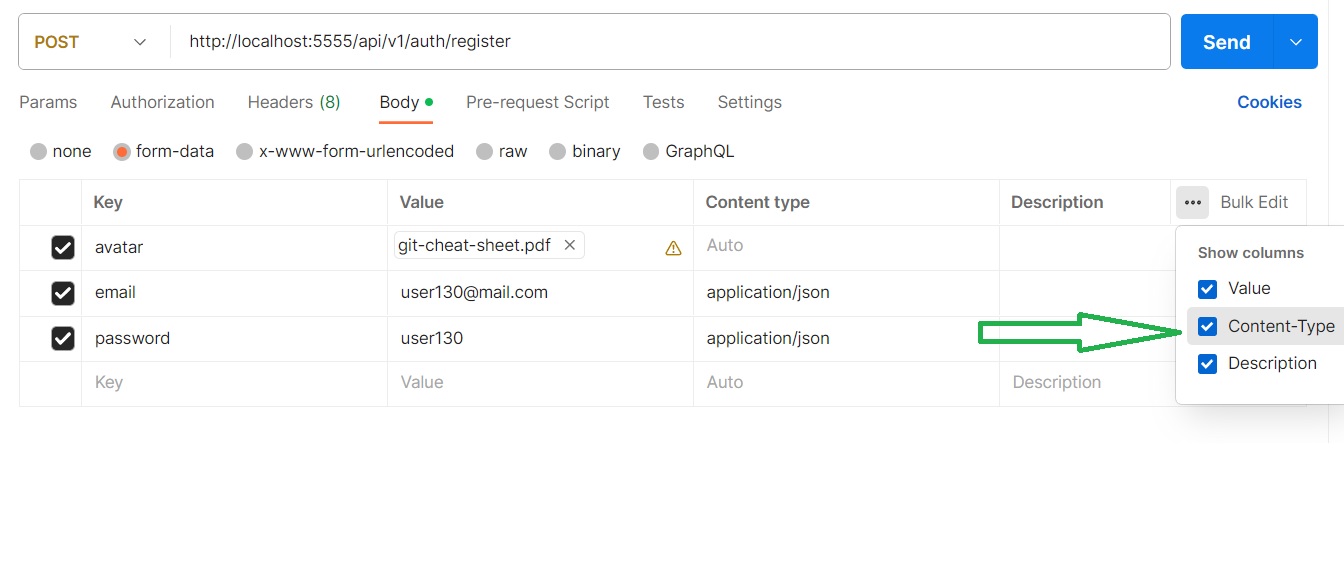Click the Send button
The width and height of the screenshot is (1344, 588).
coord(1226,42)
